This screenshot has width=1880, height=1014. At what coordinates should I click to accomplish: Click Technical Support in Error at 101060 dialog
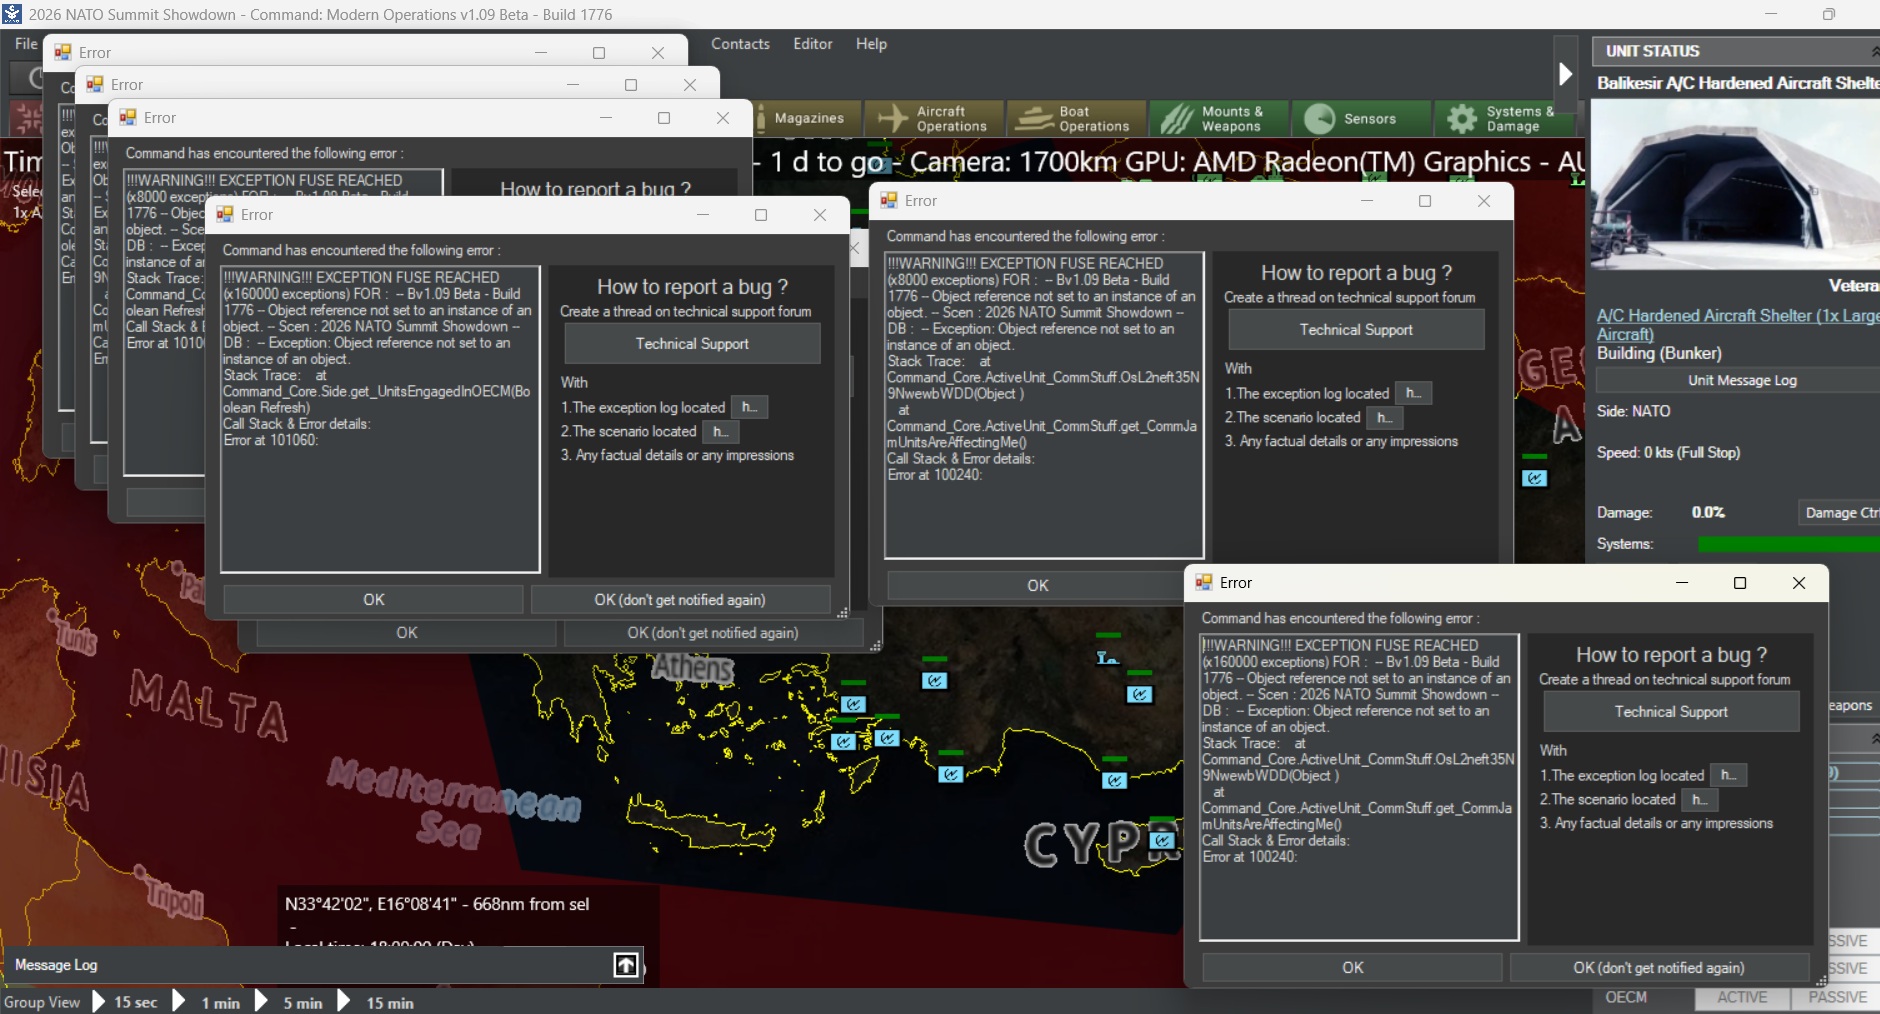pyautogui.click(x=692, y=344)
